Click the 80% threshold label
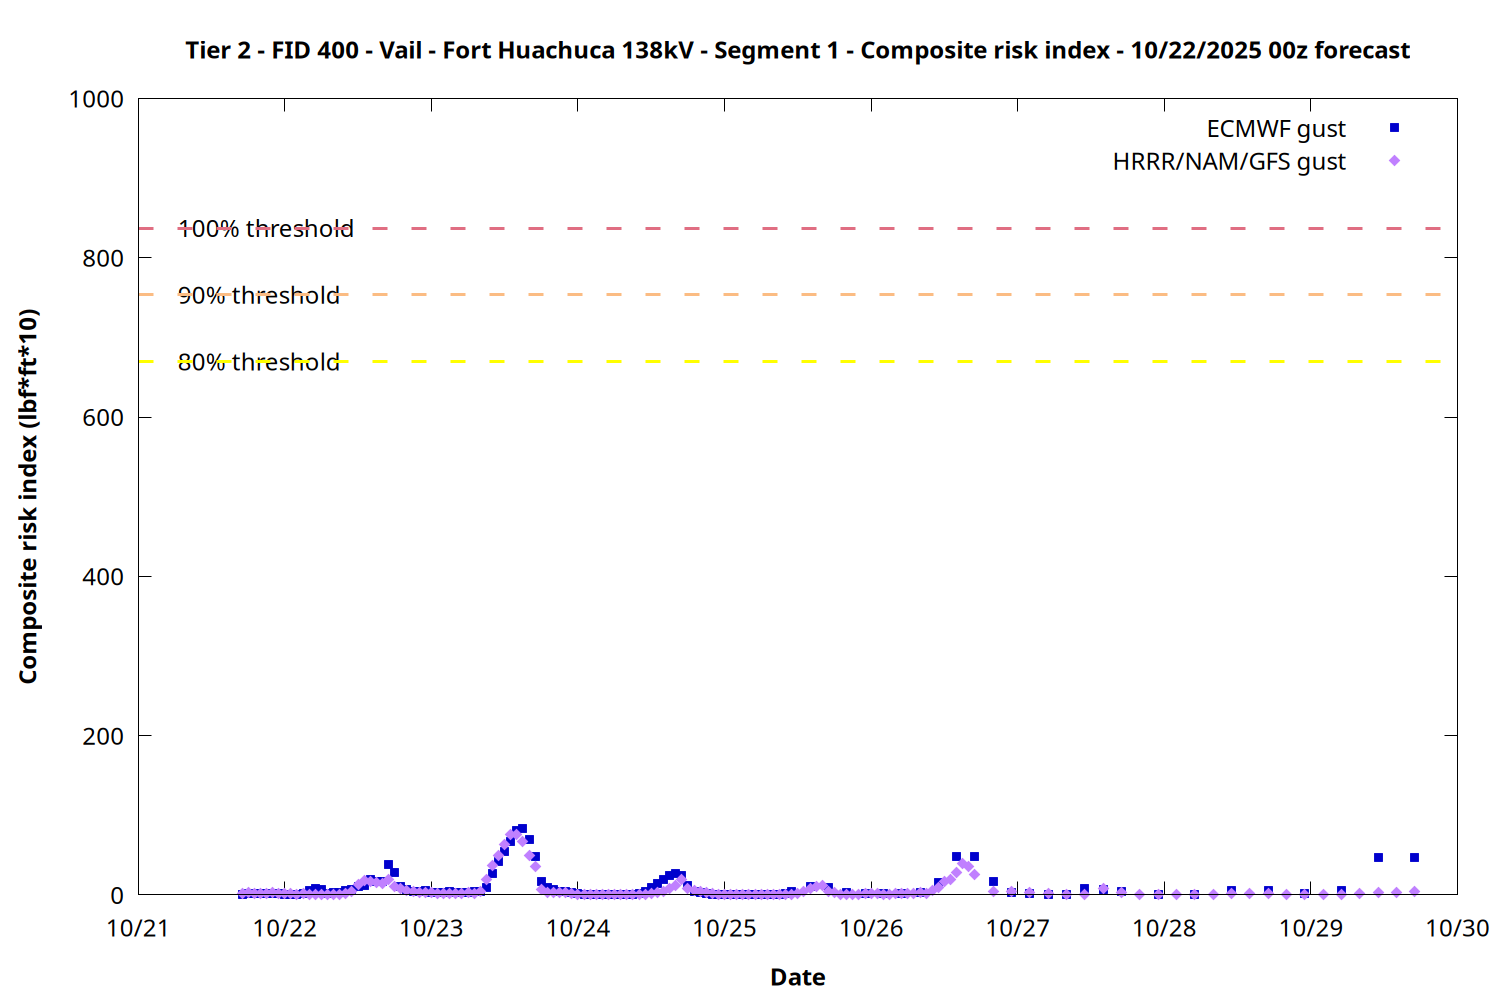This screenshot has width=1500, height=1000. pyautogui.click(x=259, y=362)
